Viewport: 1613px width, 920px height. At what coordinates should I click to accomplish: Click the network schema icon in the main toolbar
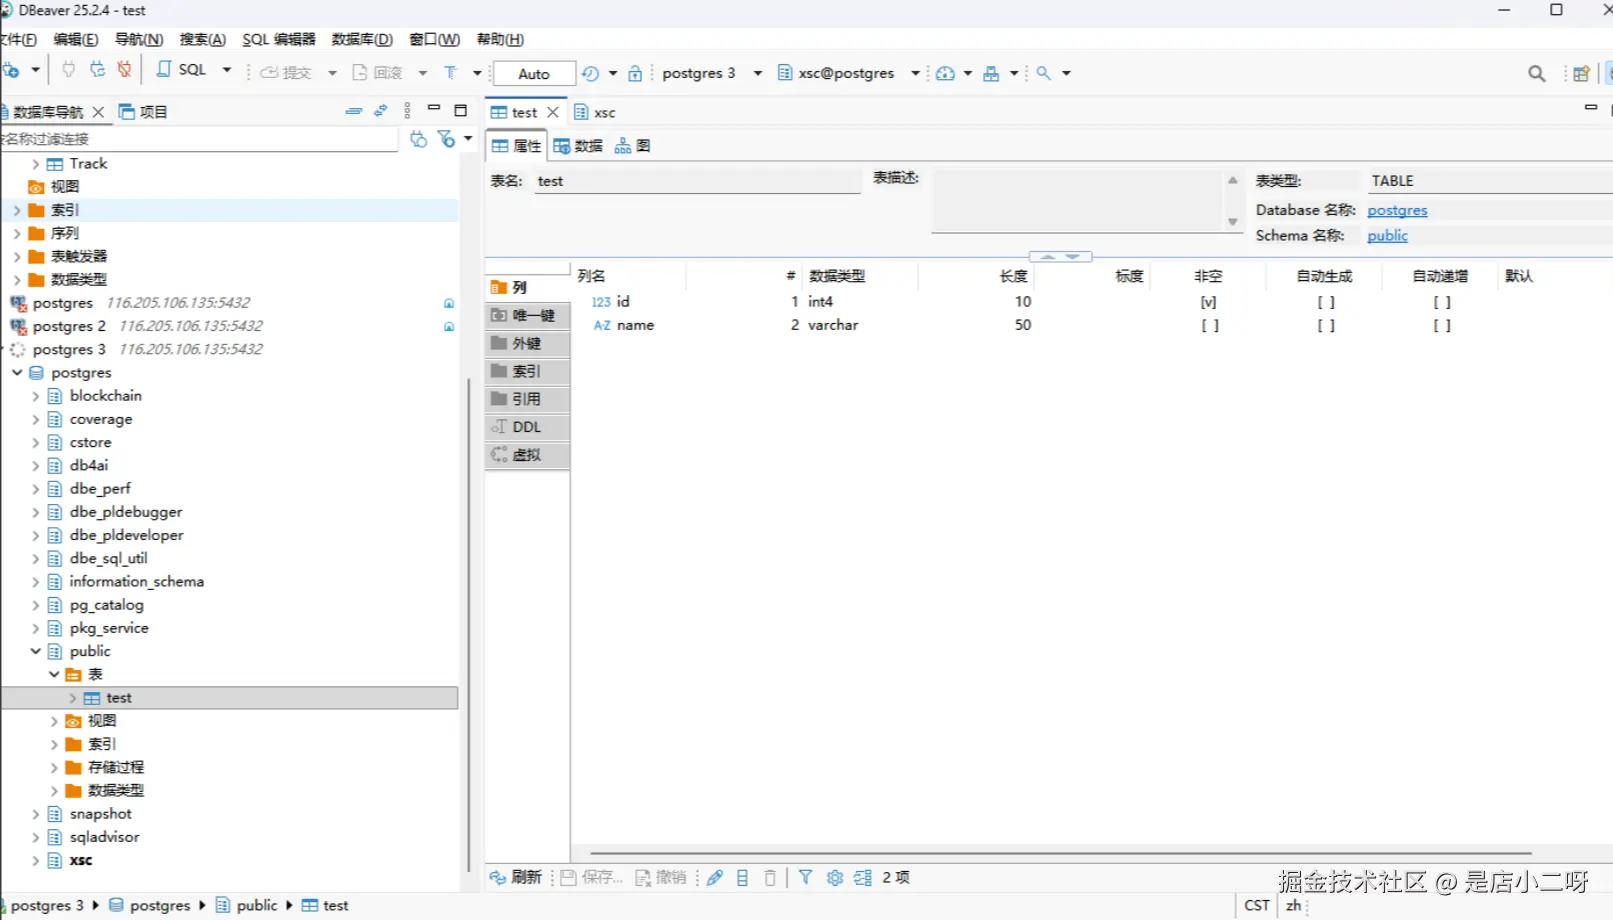click(x=991, y=73)
